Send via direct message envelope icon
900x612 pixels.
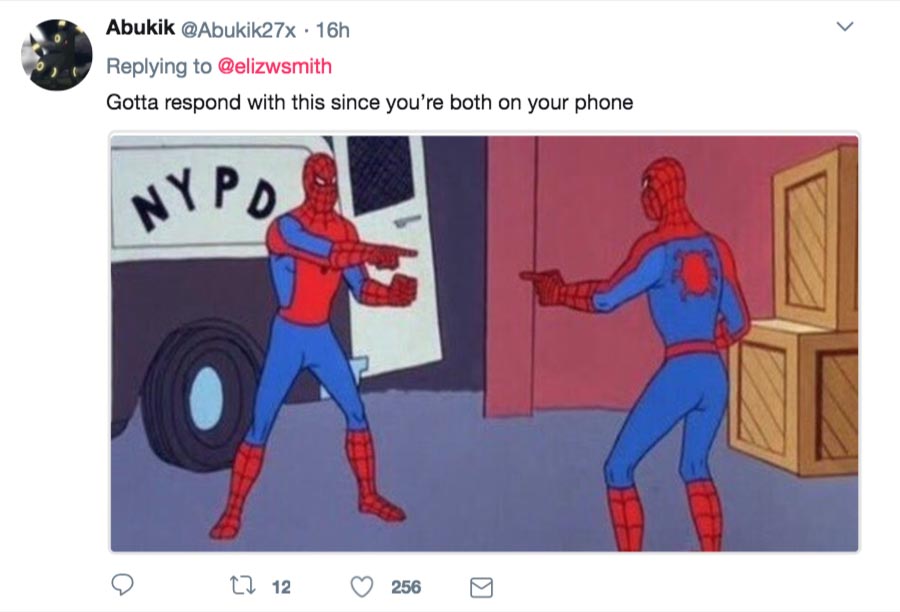point(481,587)
